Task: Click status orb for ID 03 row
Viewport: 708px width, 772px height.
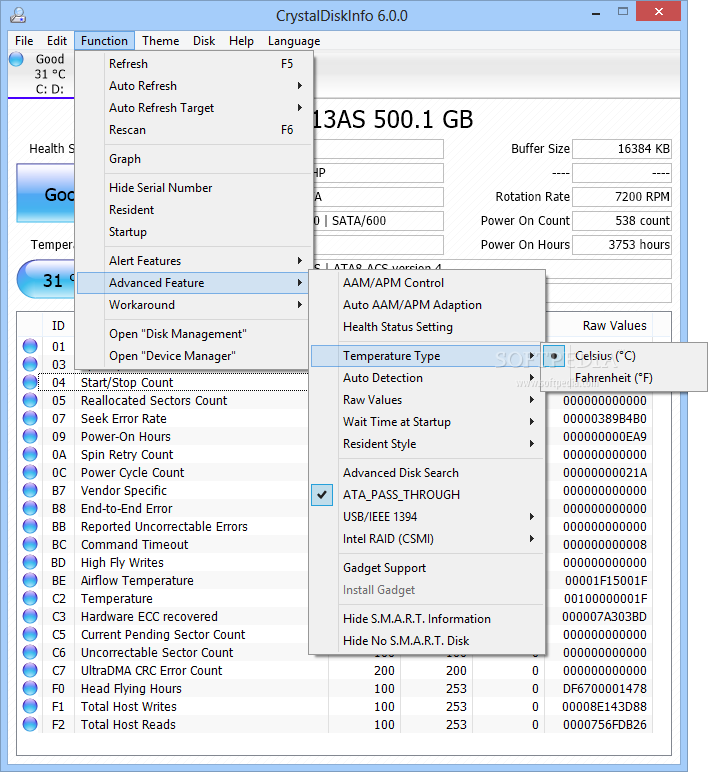Action: pos(30,364)
